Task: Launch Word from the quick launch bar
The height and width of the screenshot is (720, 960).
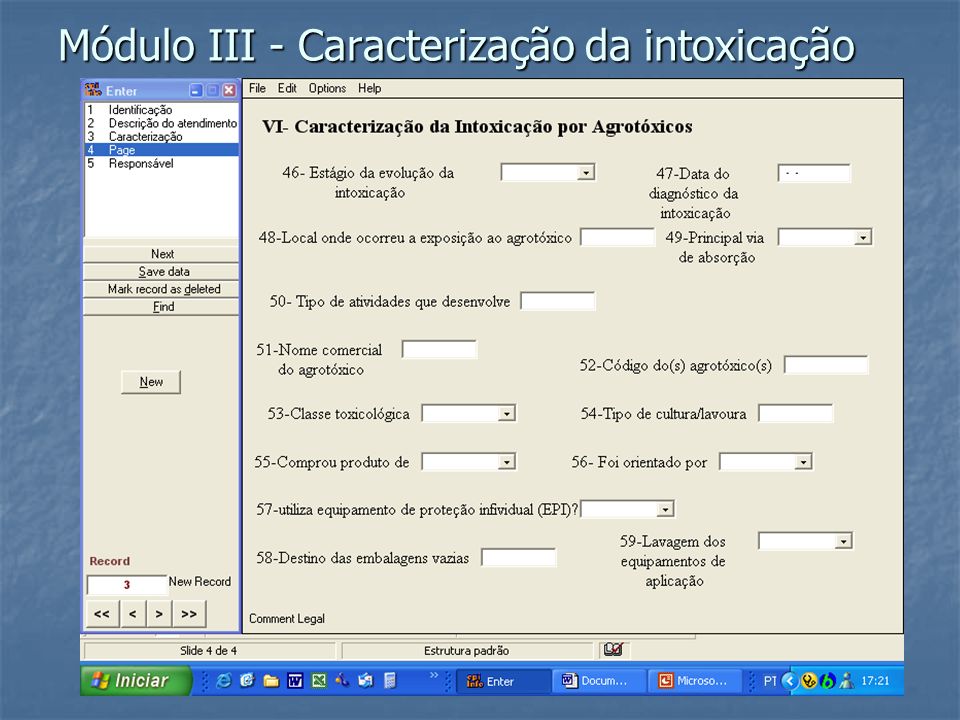Action: point(294,681)
